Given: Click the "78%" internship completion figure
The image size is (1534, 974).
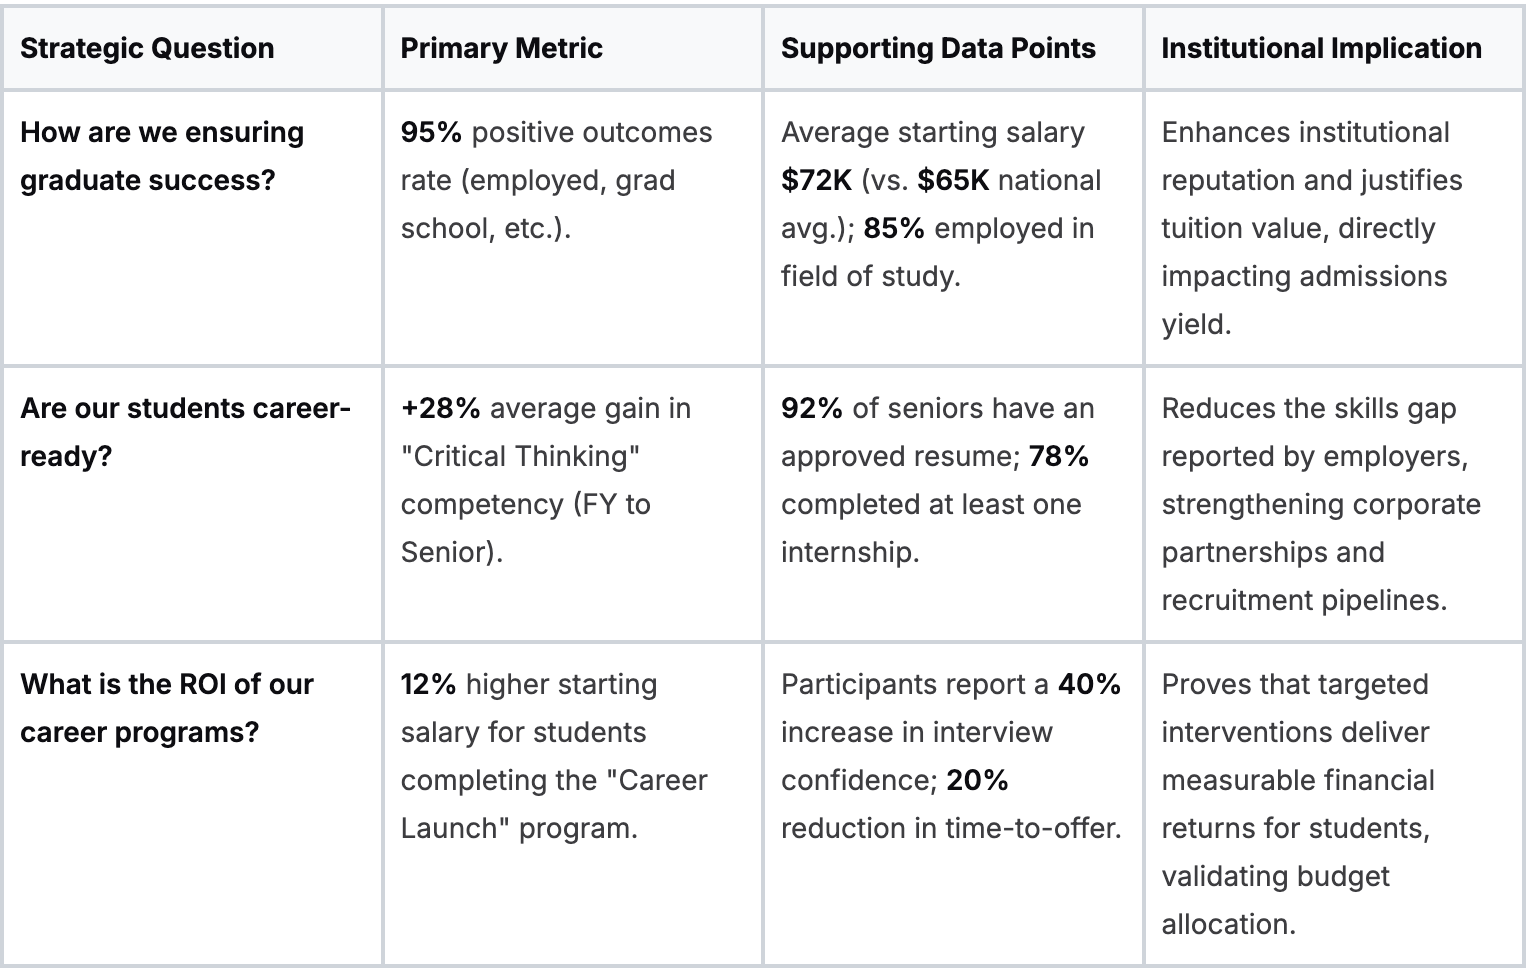Looking at the screenshot, I should click(1059, 457).
